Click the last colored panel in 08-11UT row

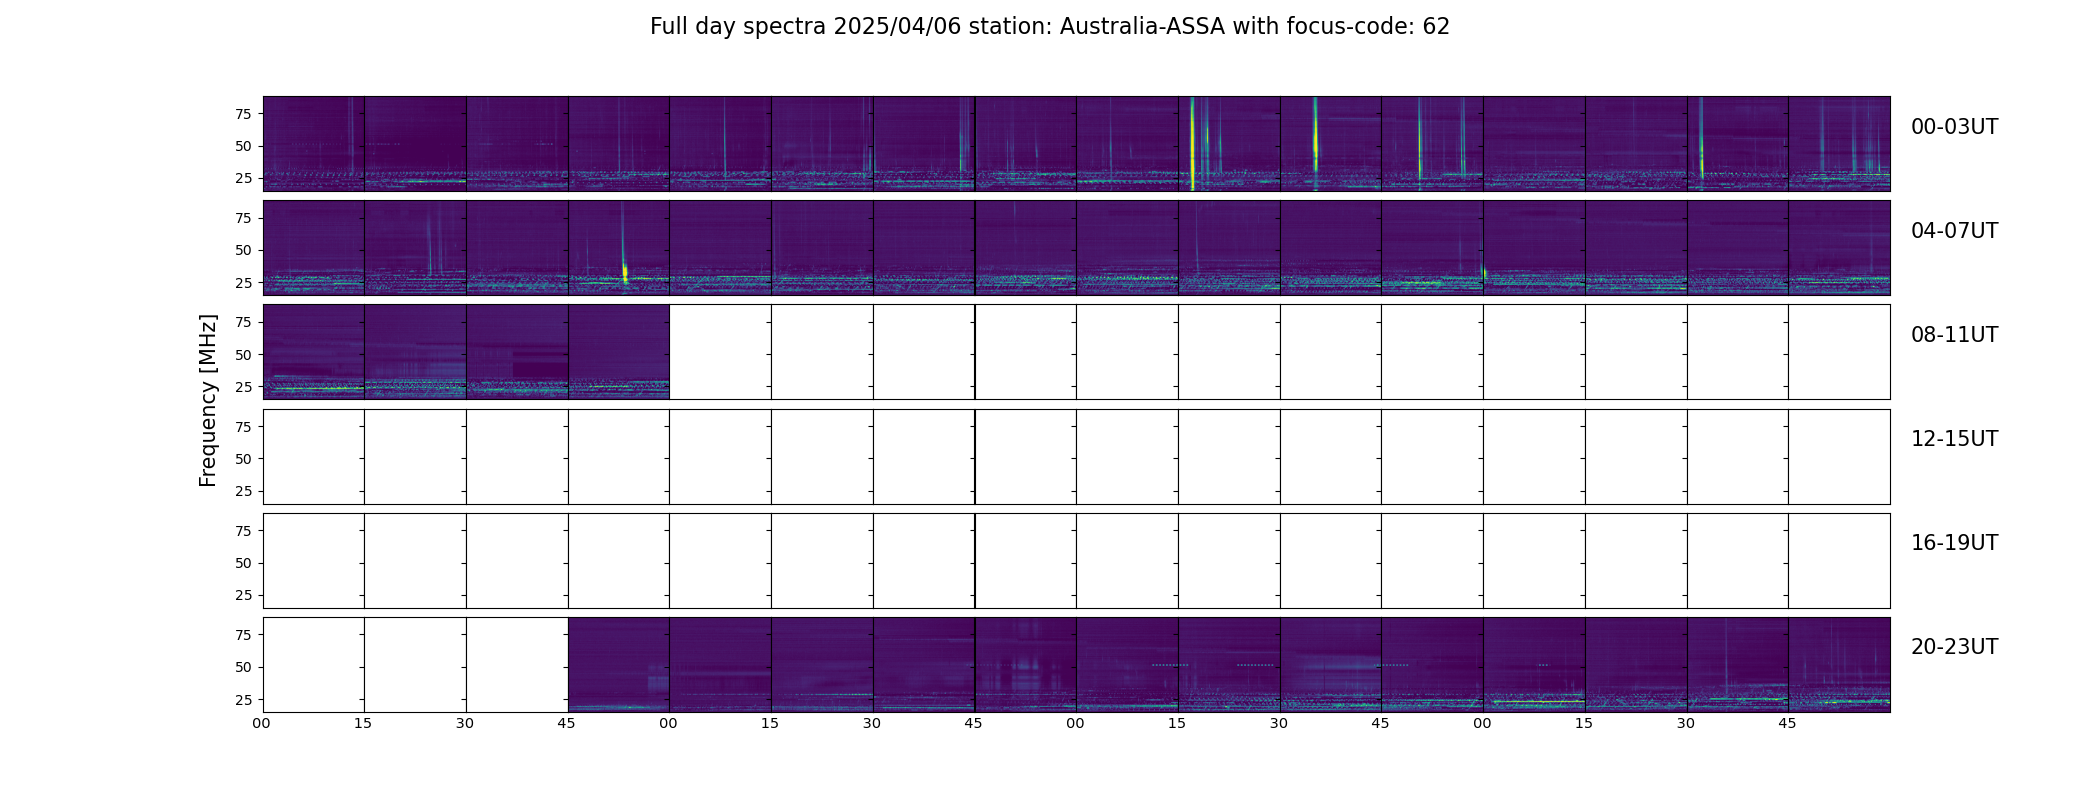coord(619,352)
